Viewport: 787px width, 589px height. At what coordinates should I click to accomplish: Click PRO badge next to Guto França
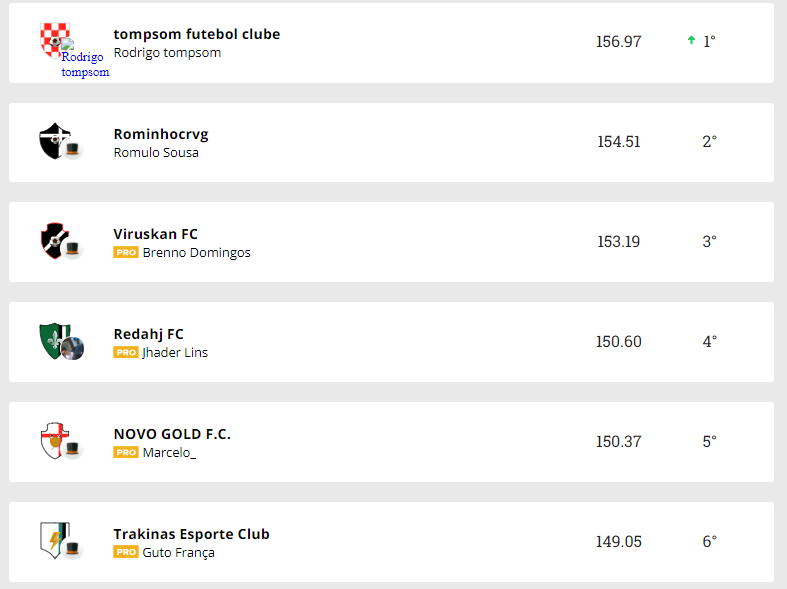pos(125,553)
